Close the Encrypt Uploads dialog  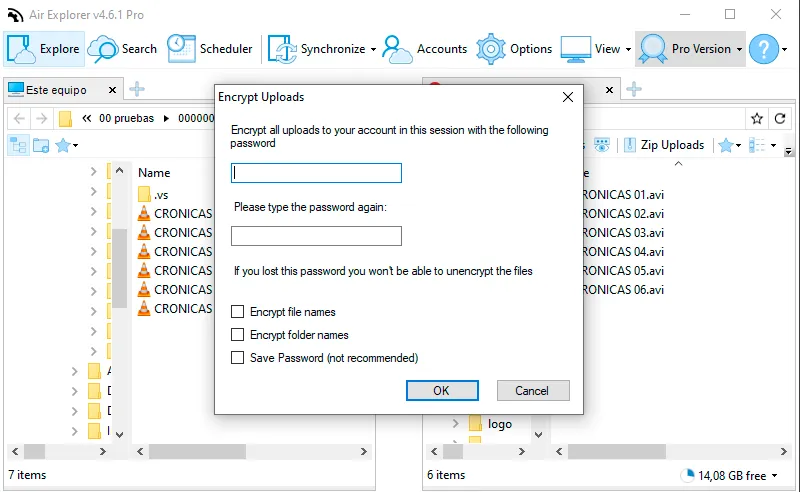[568, 97]
